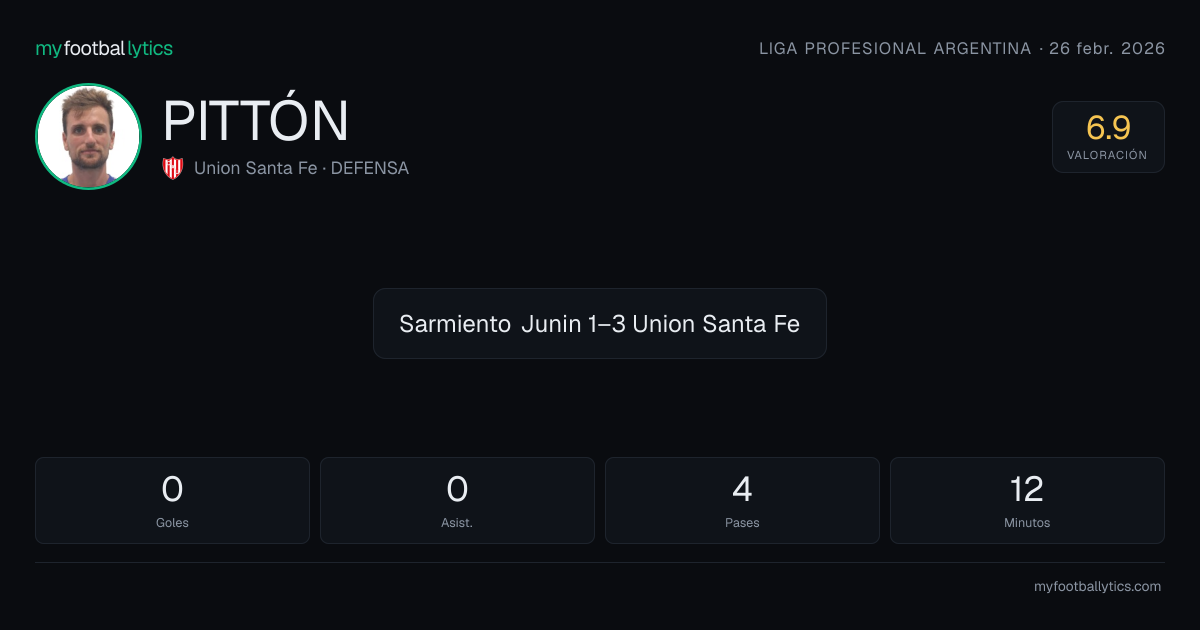Open the myfootballytics.com footer link
1200x630 pixels.
tap(1097, 587)
